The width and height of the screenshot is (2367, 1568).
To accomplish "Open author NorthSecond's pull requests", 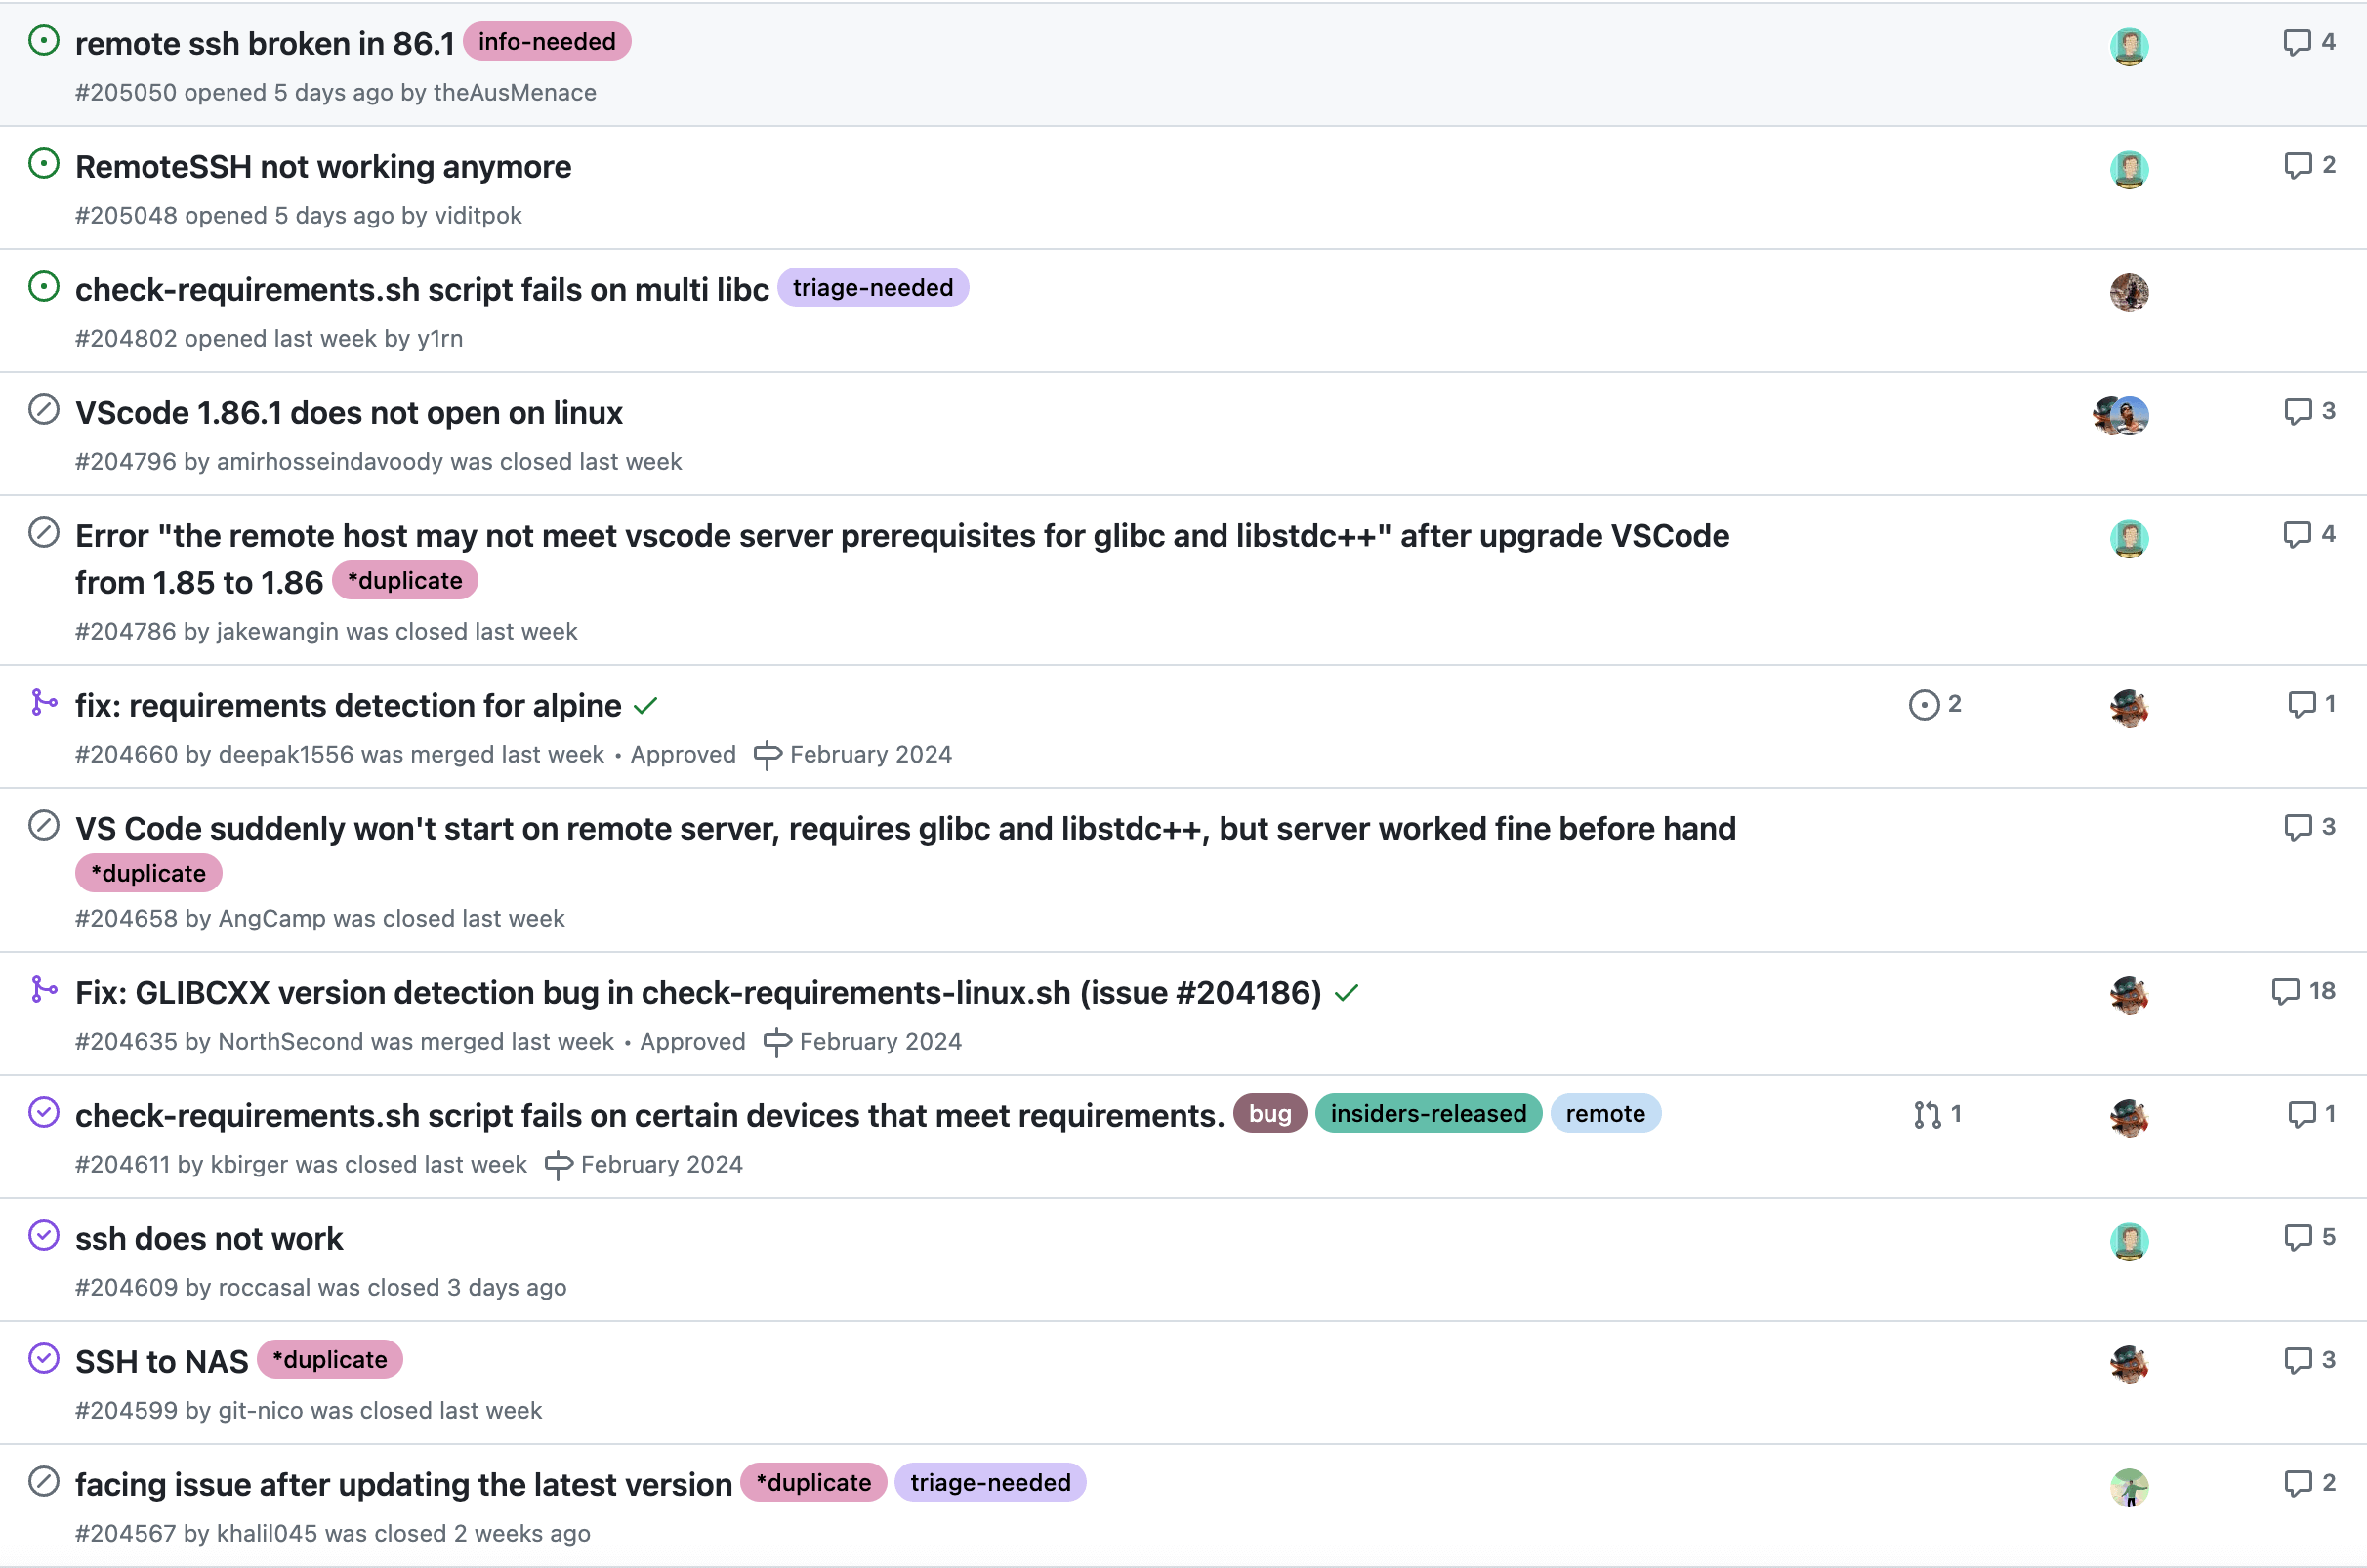I will 291,1041.
